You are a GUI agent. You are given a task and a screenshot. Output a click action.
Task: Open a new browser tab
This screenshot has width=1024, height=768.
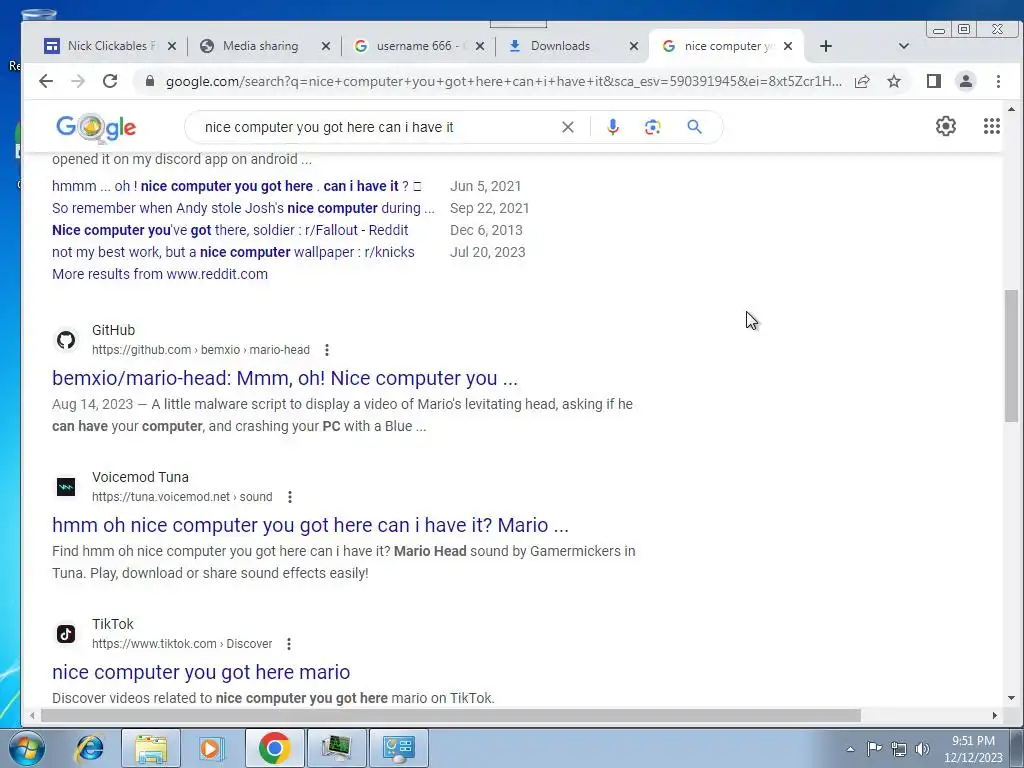pos(825,46)
